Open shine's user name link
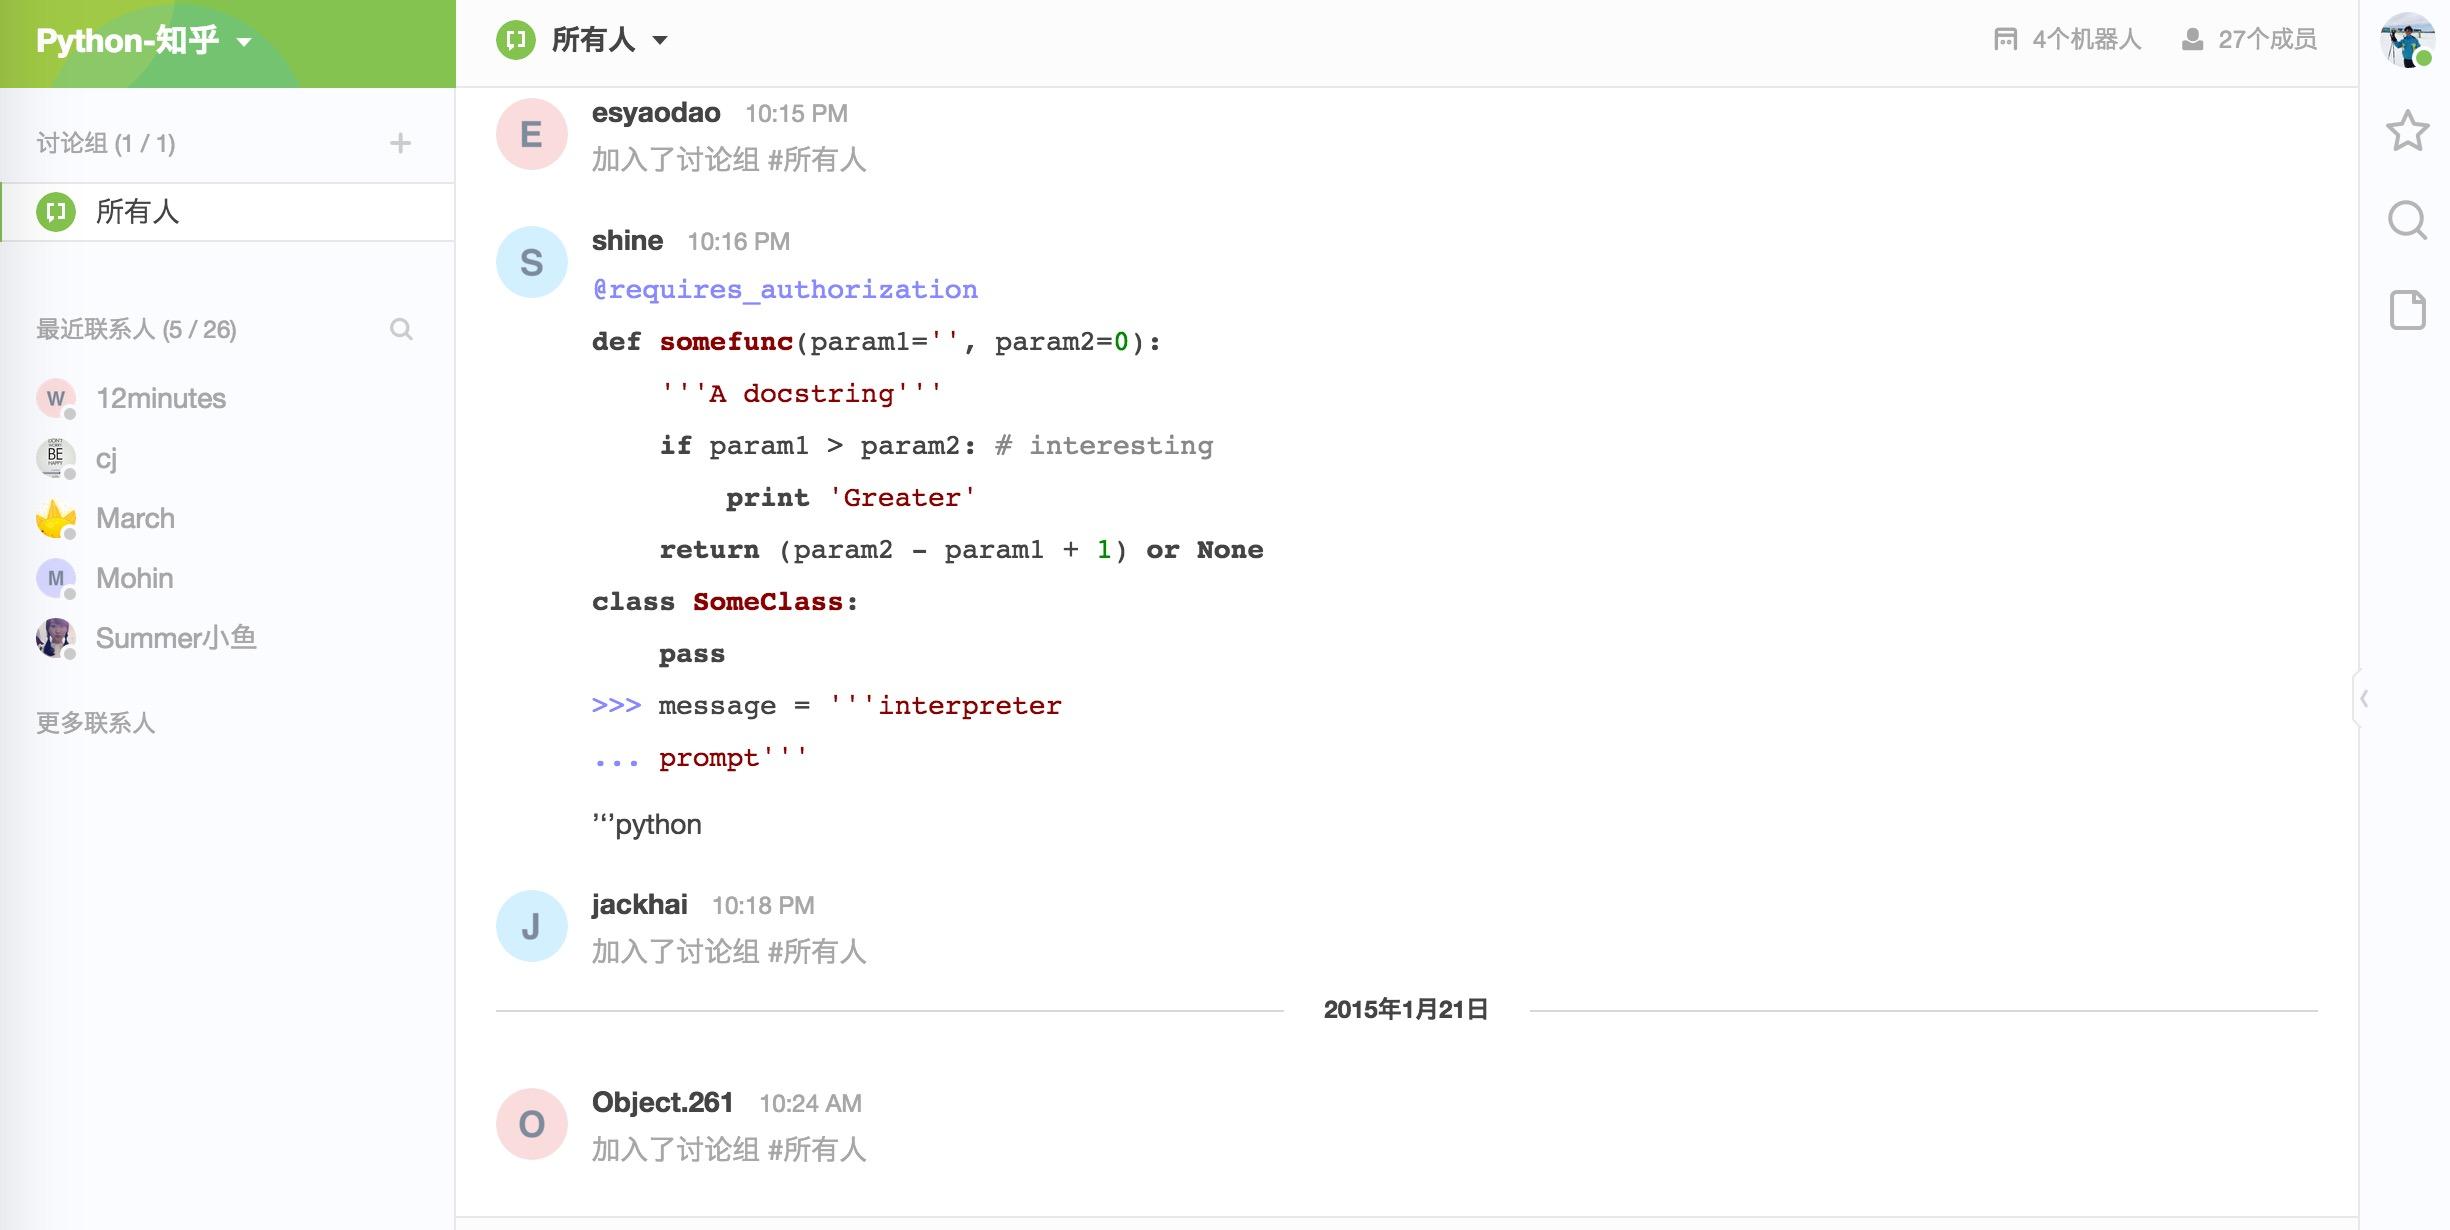This screenshot has height=1230, width=2450. point(627,241)
